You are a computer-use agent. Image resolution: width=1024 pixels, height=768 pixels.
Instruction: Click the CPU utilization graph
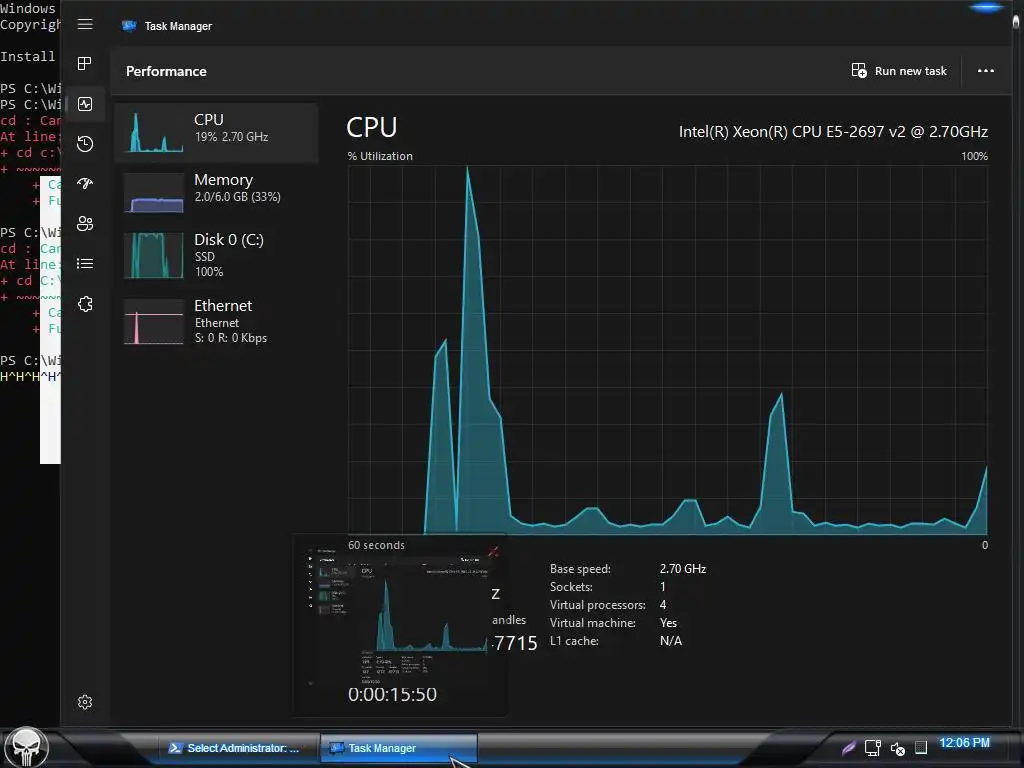(667, 350)
